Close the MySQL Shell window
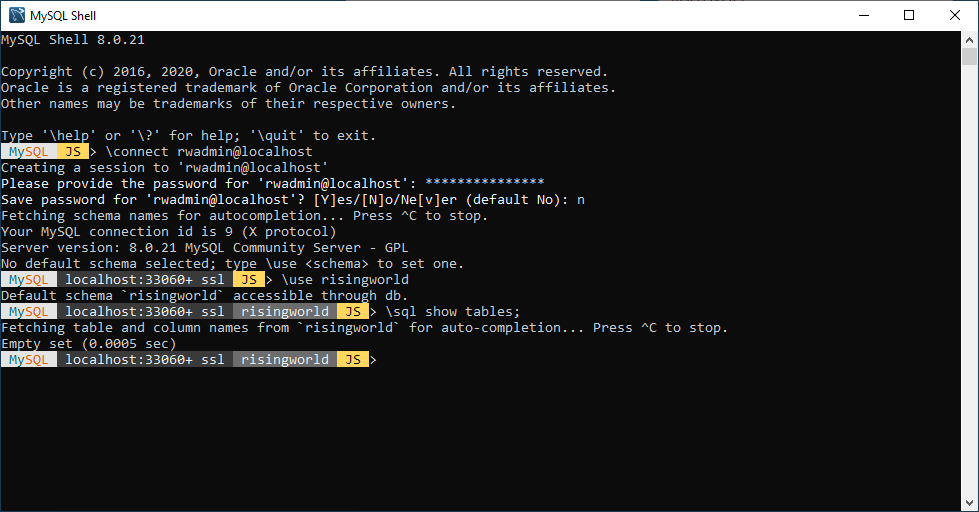 pos(955,15)
